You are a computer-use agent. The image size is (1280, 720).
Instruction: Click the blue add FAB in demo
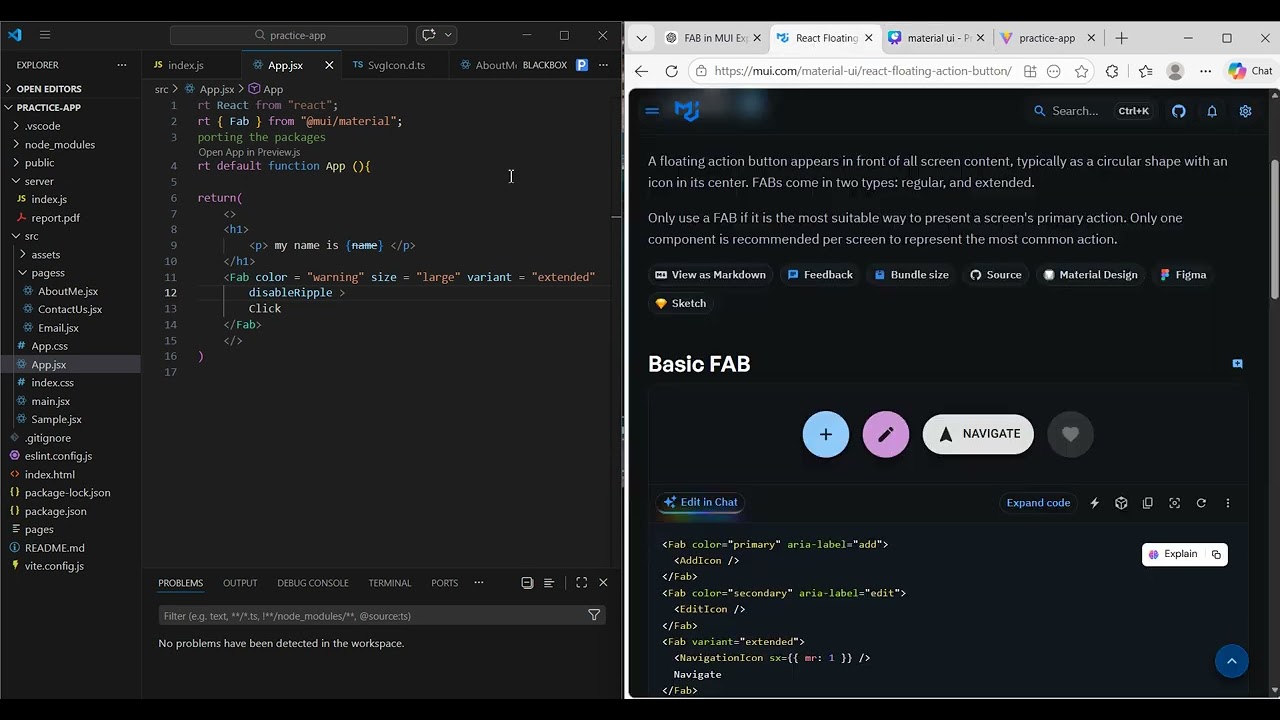point(826,434)
